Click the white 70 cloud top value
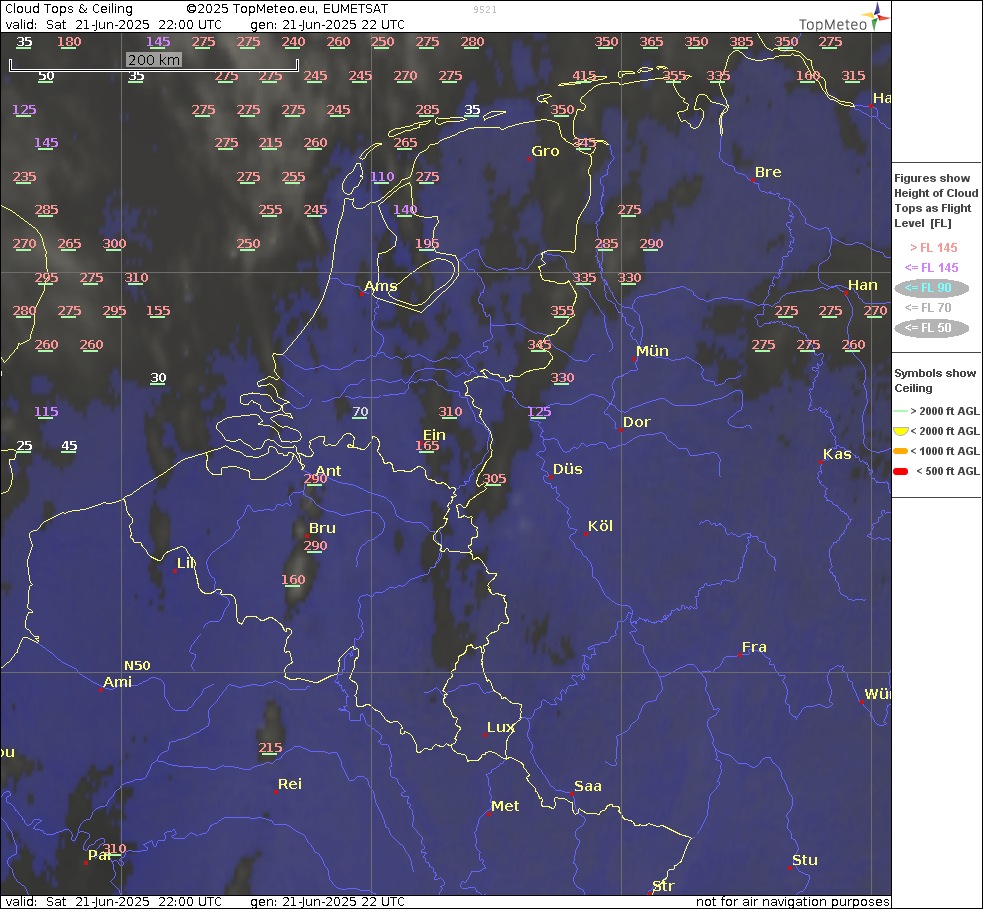 (x=360, y=411)
